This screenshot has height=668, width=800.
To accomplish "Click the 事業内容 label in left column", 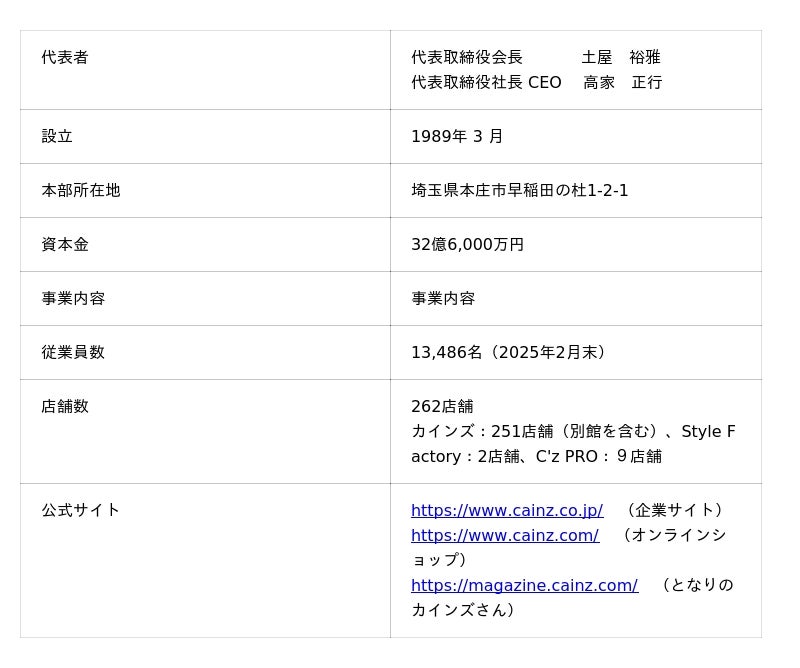I will (73, 299).
